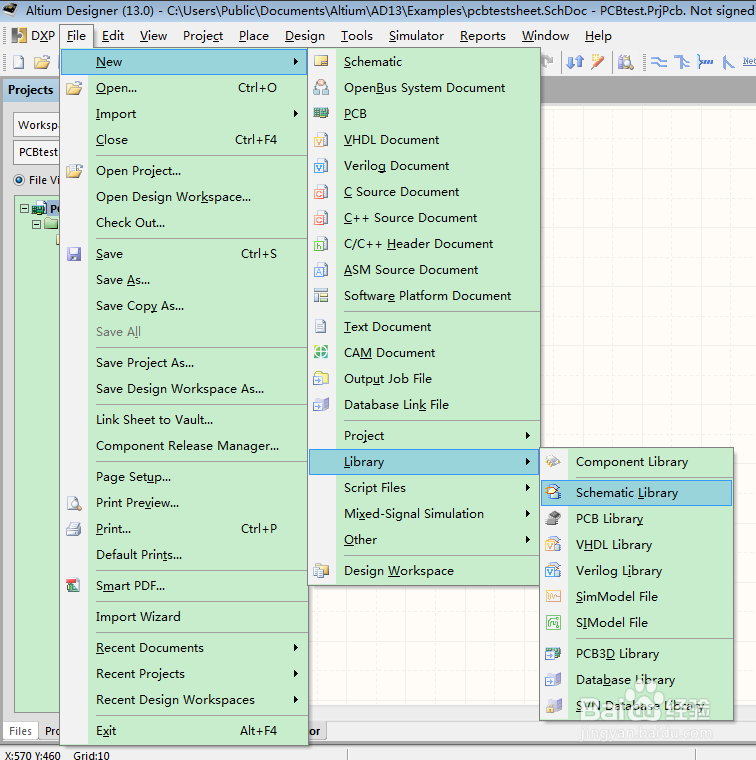The height and width of the screenshot is (760, 756).
Task: Click the Verilog Document icon
Action: [321, 166]
